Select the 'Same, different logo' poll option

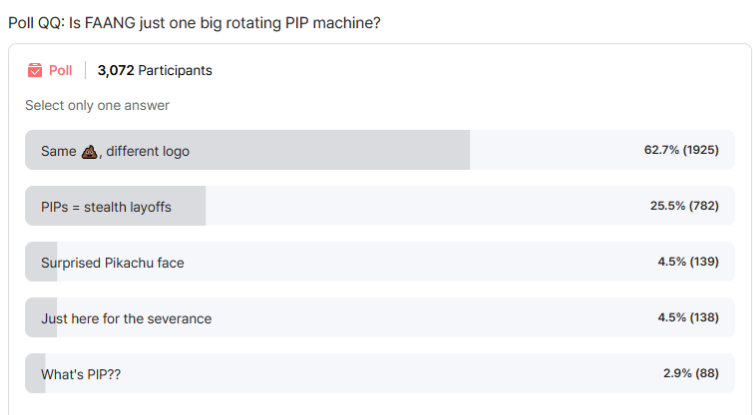click(380, 150)
